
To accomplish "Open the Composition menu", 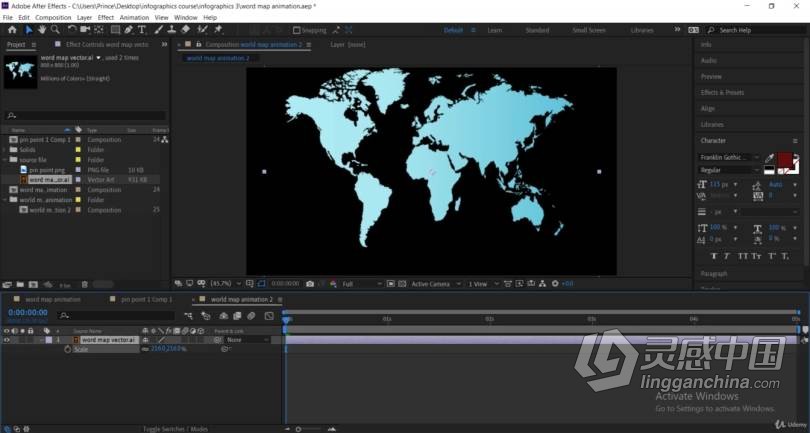I will pyautogui.click(x=53, y=18).
